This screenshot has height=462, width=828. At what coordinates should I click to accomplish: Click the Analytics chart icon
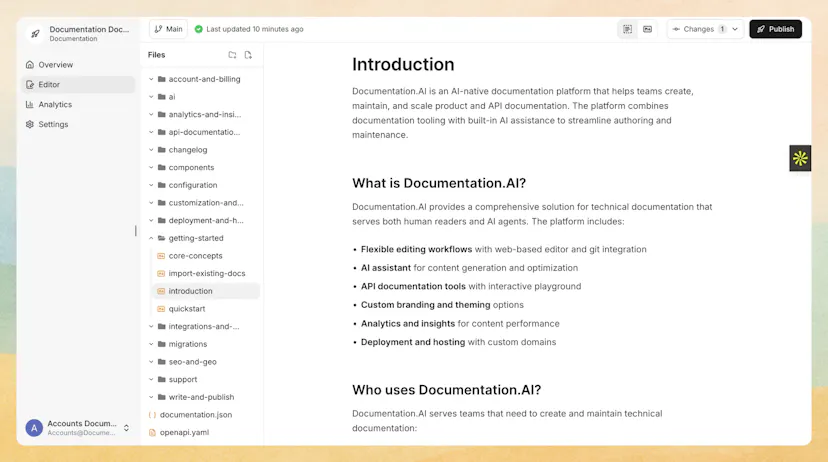coord(30,105)
